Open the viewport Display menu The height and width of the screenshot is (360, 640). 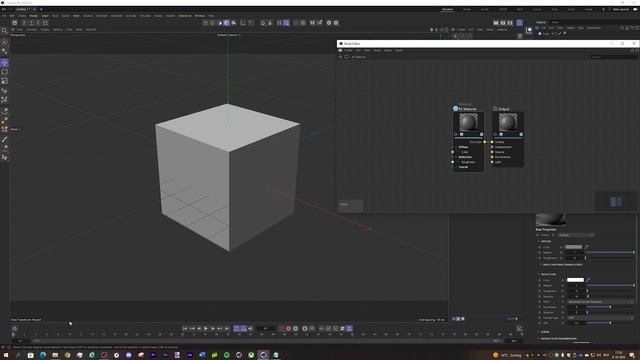pyautogui.click(x=45, y=29)
